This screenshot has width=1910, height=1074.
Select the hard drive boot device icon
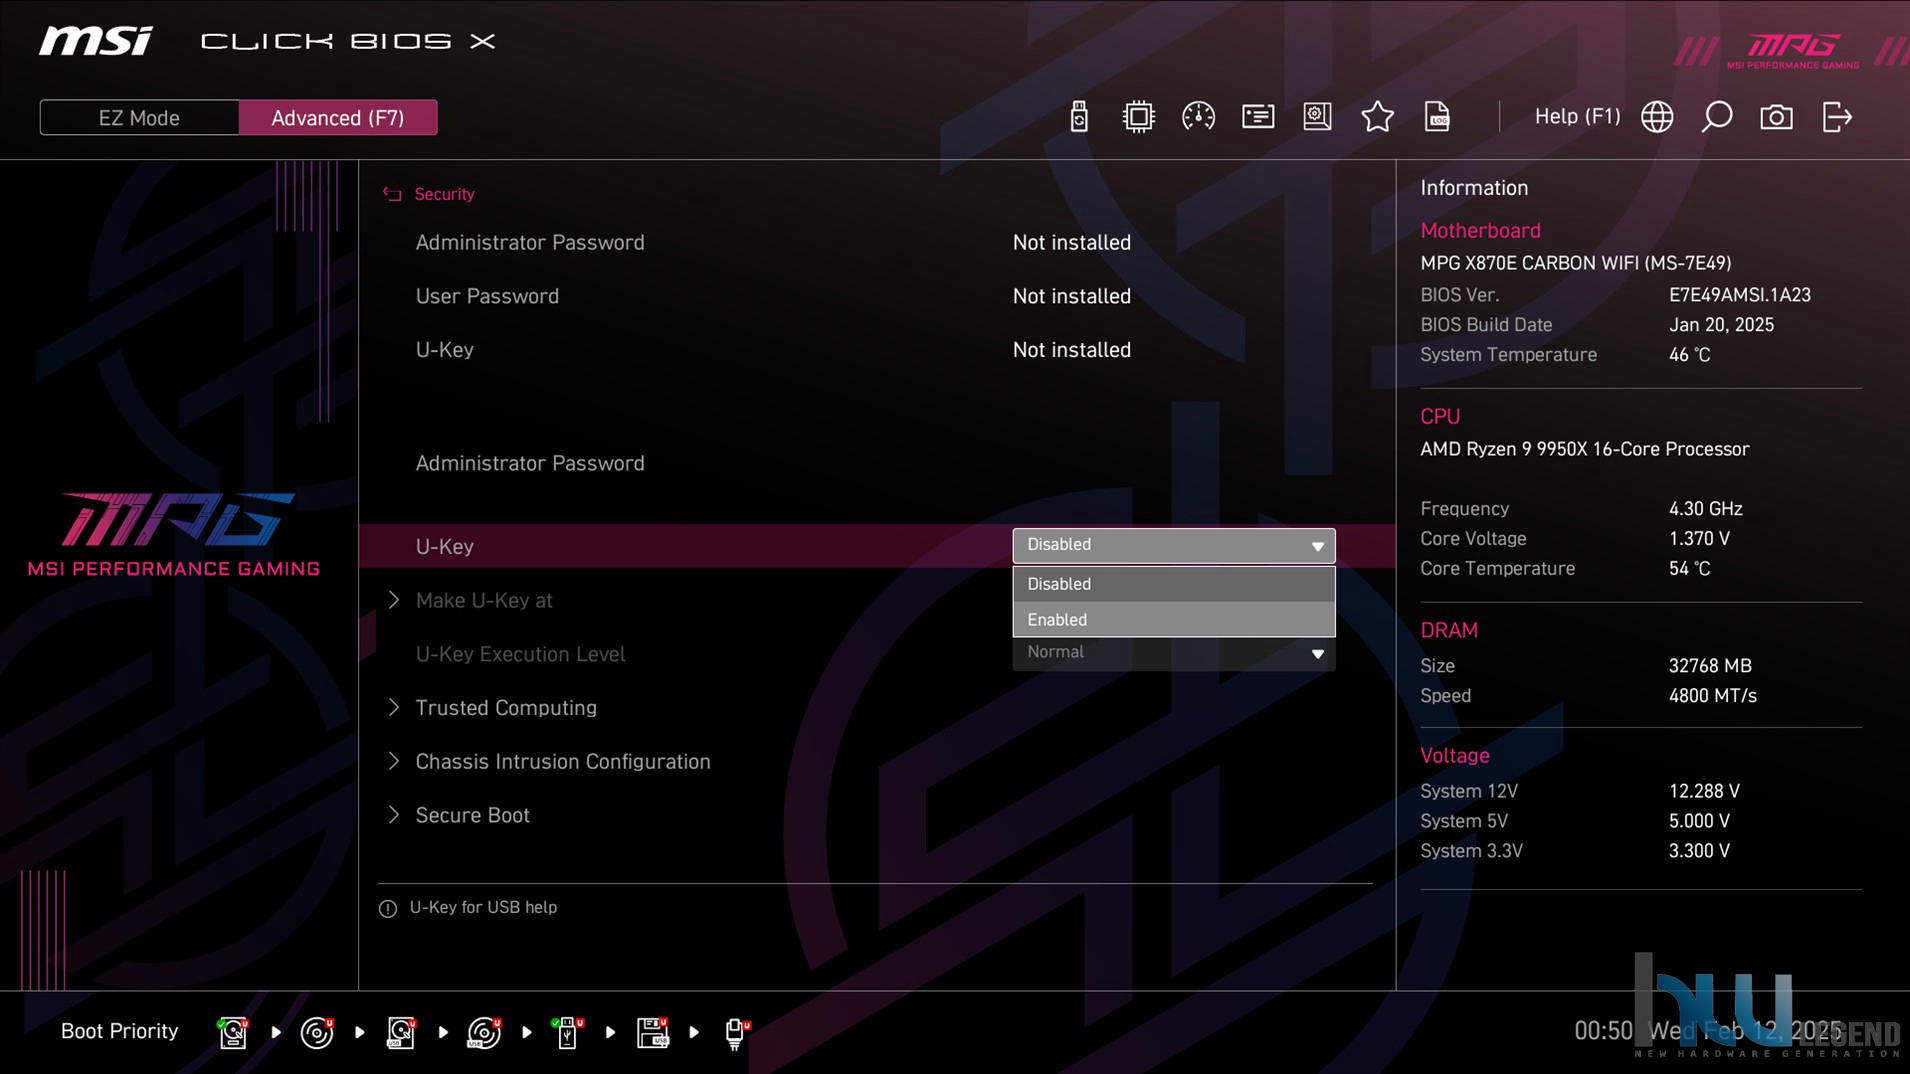233,1032
